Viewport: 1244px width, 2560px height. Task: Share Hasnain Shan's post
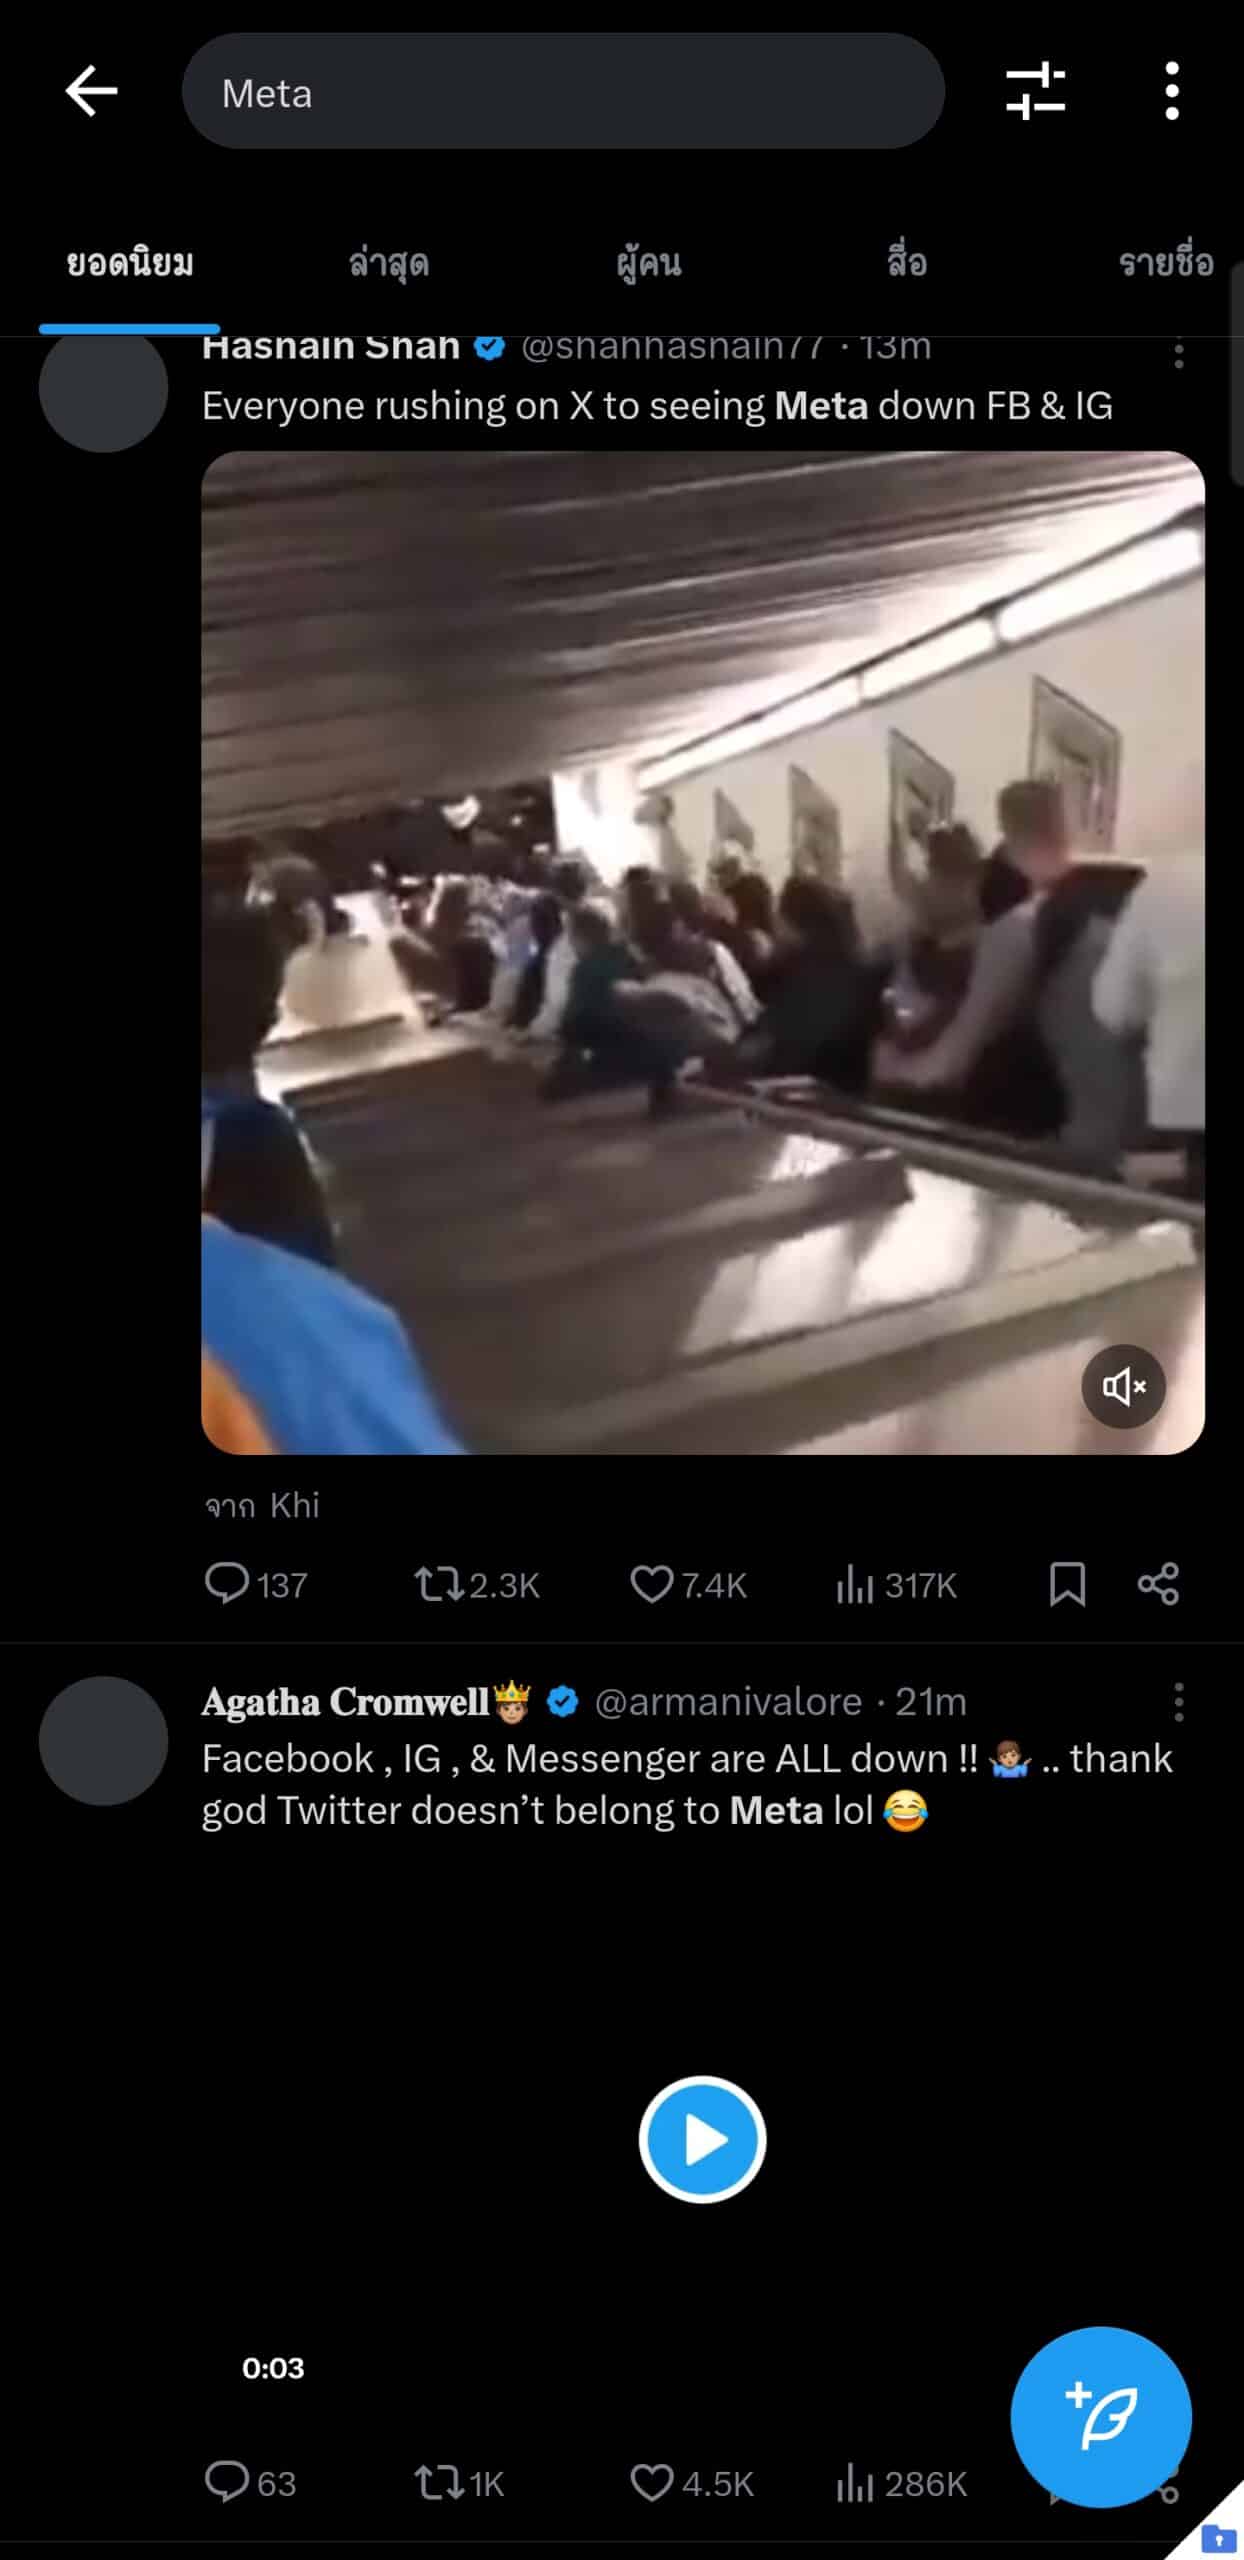(1158, 1585)
